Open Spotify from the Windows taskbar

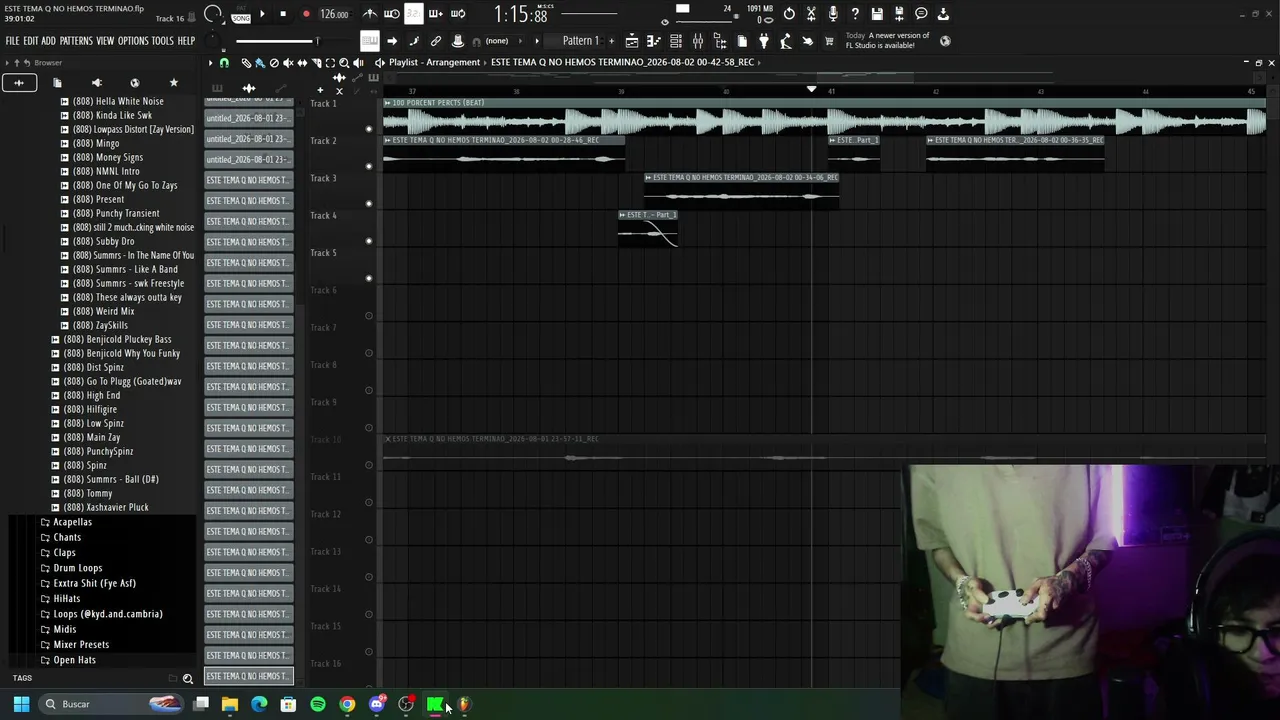tap(318, 704)
